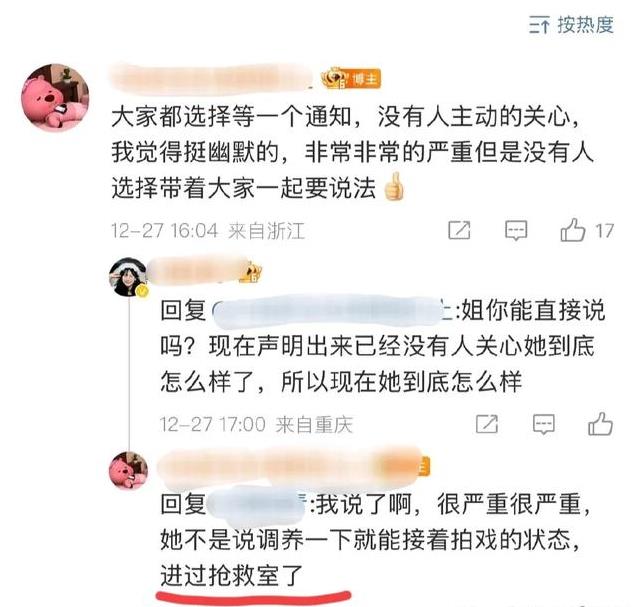Share the reply posted at 12-27 17:00
Viewport: 636px width, 607px height.
coord(487,424)
